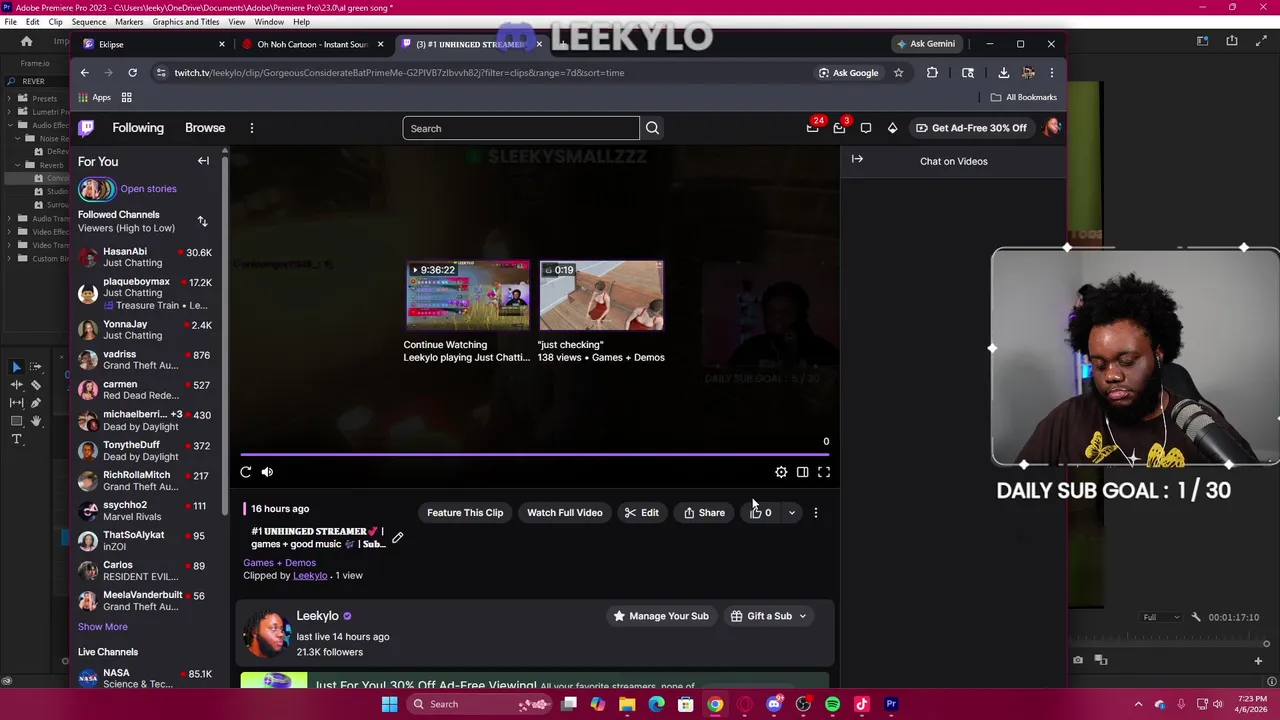Click the Twitch Search input field

click(521, 128)
